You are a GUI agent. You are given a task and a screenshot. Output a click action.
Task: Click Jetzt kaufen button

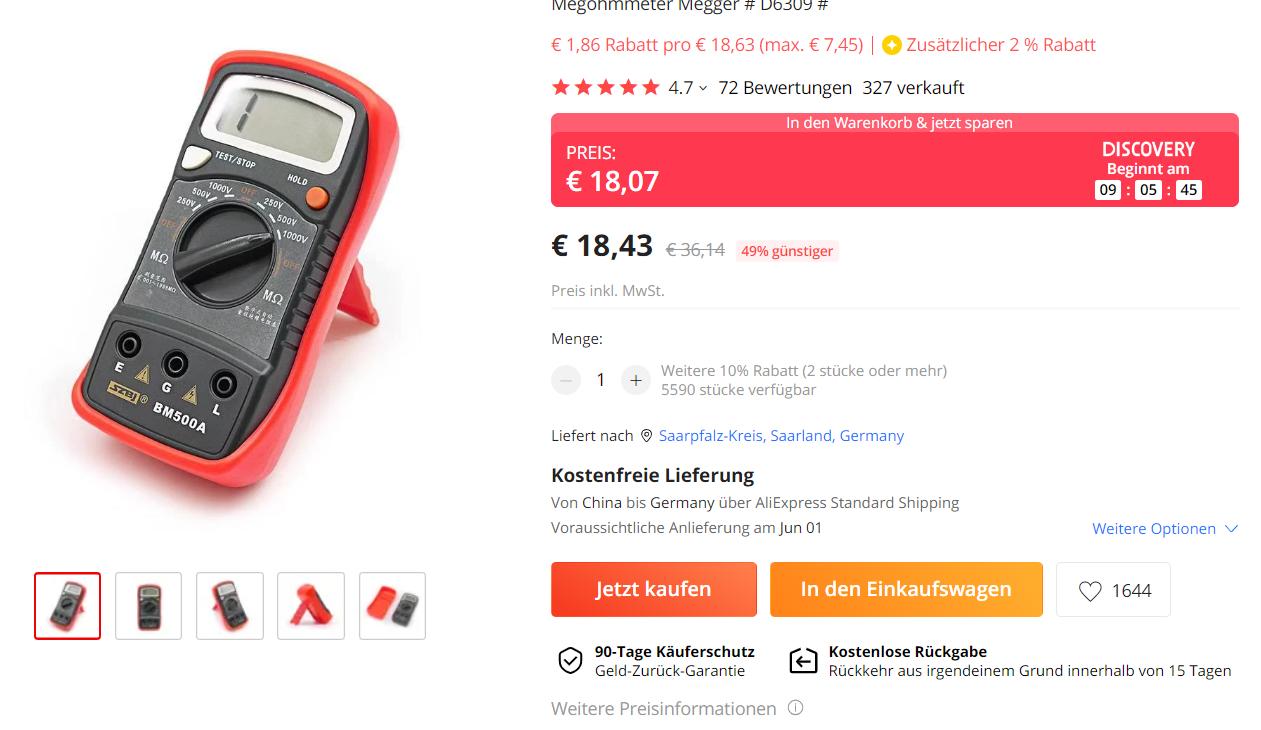pos(654,589)
